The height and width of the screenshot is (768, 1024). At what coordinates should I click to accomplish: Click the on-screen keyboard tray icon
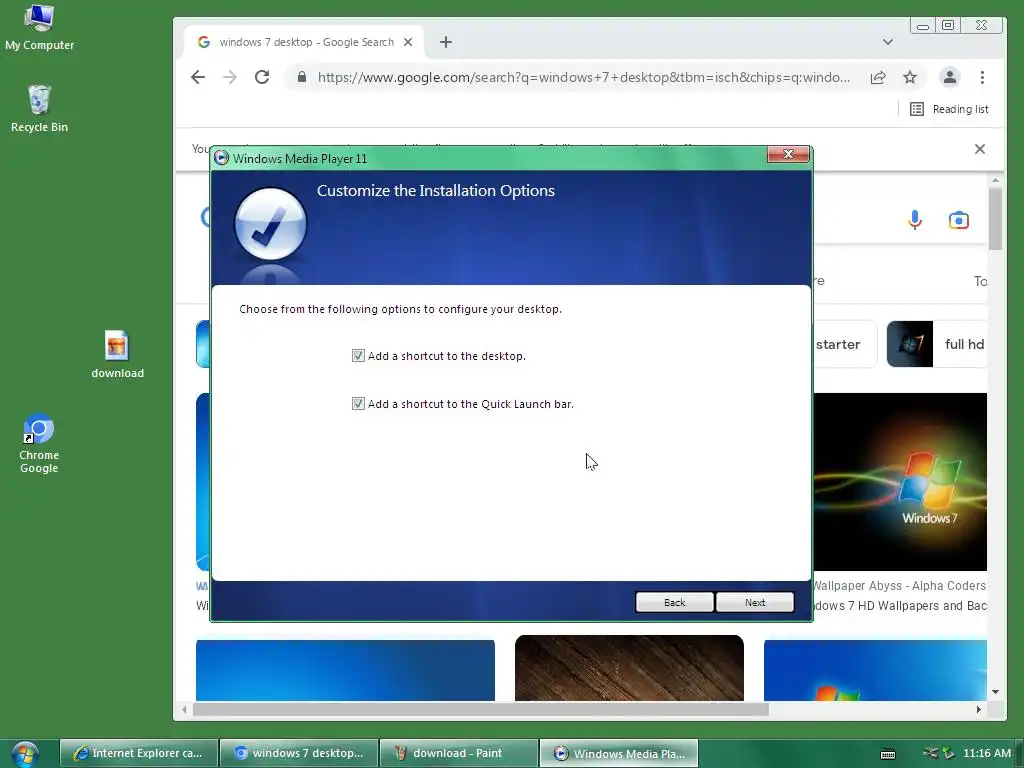point(888,754)
